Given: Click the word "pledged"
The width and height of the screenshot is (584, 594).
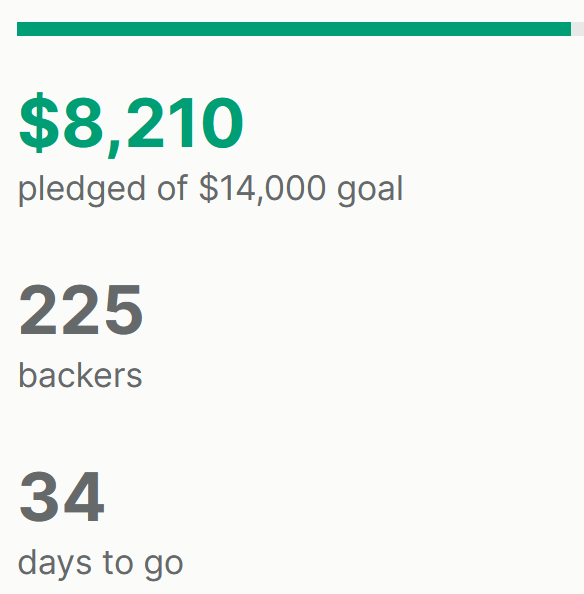Looking at the screenshot, I should pyautogui.click(x=82, y=189).
